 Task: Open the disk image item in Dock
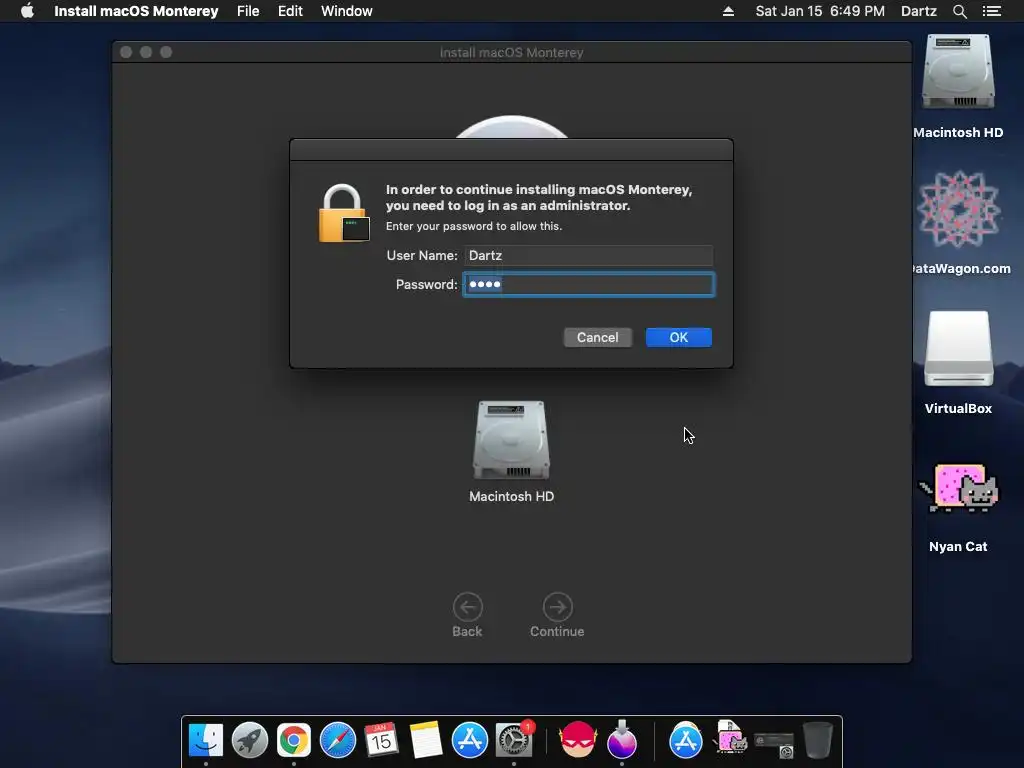(773, 743)
